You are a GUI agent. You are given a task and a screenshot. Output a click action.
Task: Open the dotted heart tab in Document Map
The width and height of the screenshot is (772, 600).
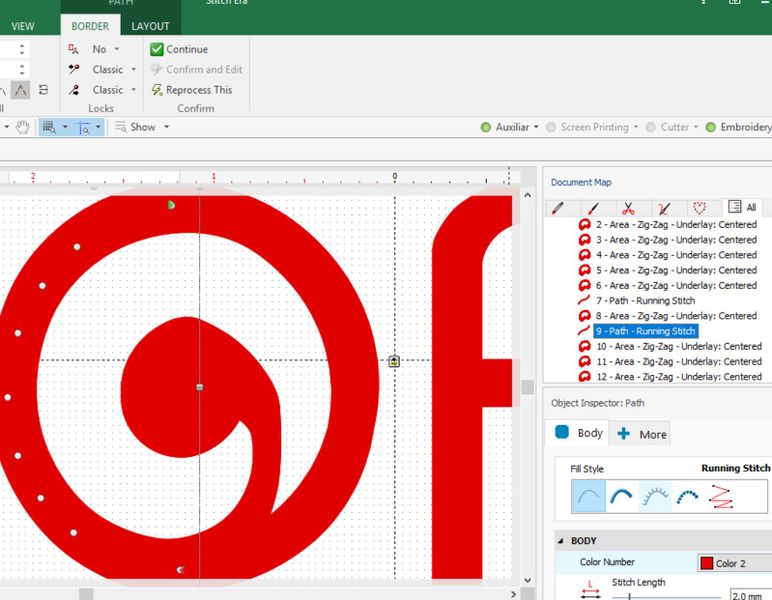coord(699,208)
